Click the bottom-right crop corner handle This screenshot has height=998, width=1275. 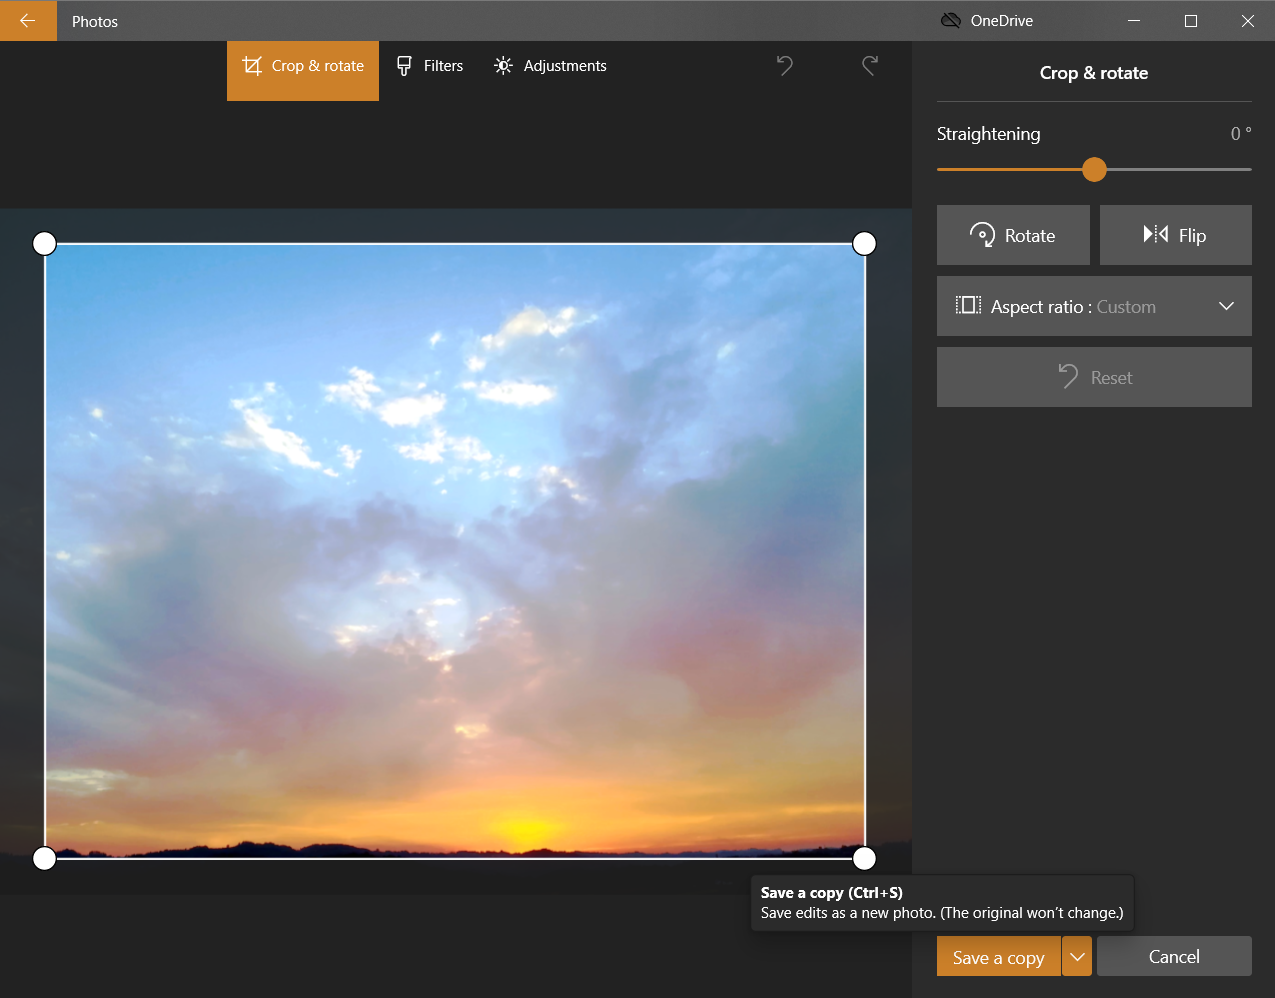[864, 858]
